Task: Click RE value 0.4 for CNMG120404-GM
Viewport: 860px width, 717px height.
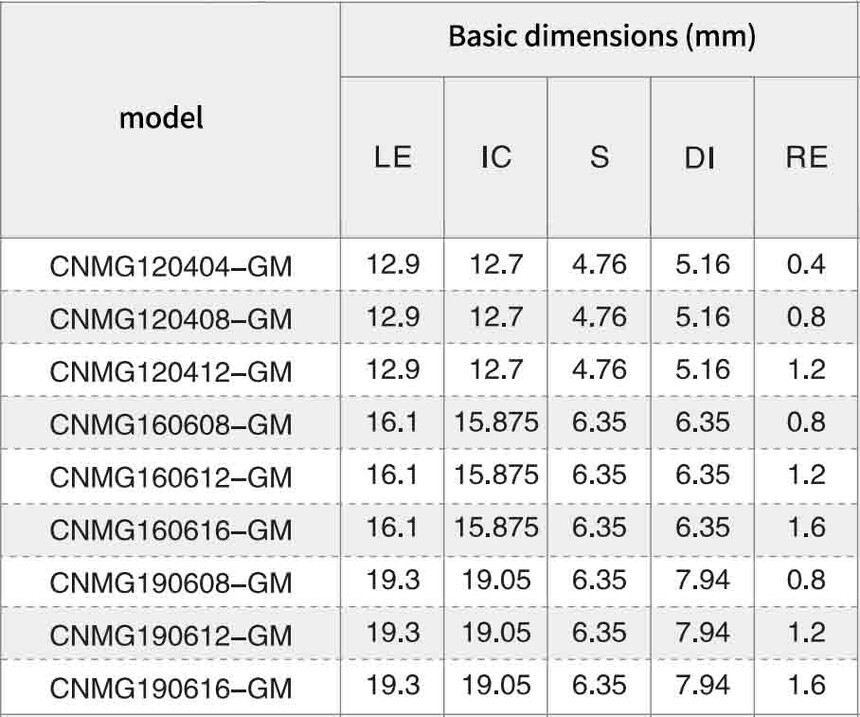Action: point(806,264)
